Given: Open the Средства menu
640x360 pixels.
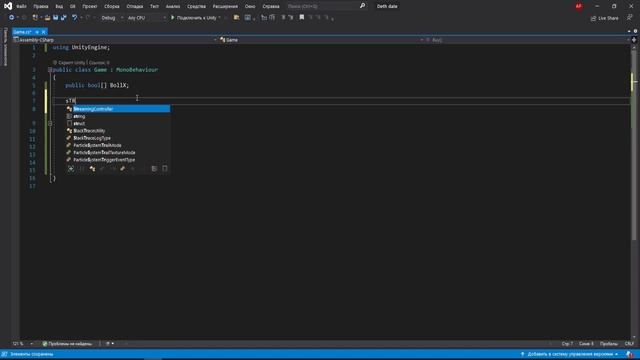Looking at the screenshot, I should [x=196, y=7].
